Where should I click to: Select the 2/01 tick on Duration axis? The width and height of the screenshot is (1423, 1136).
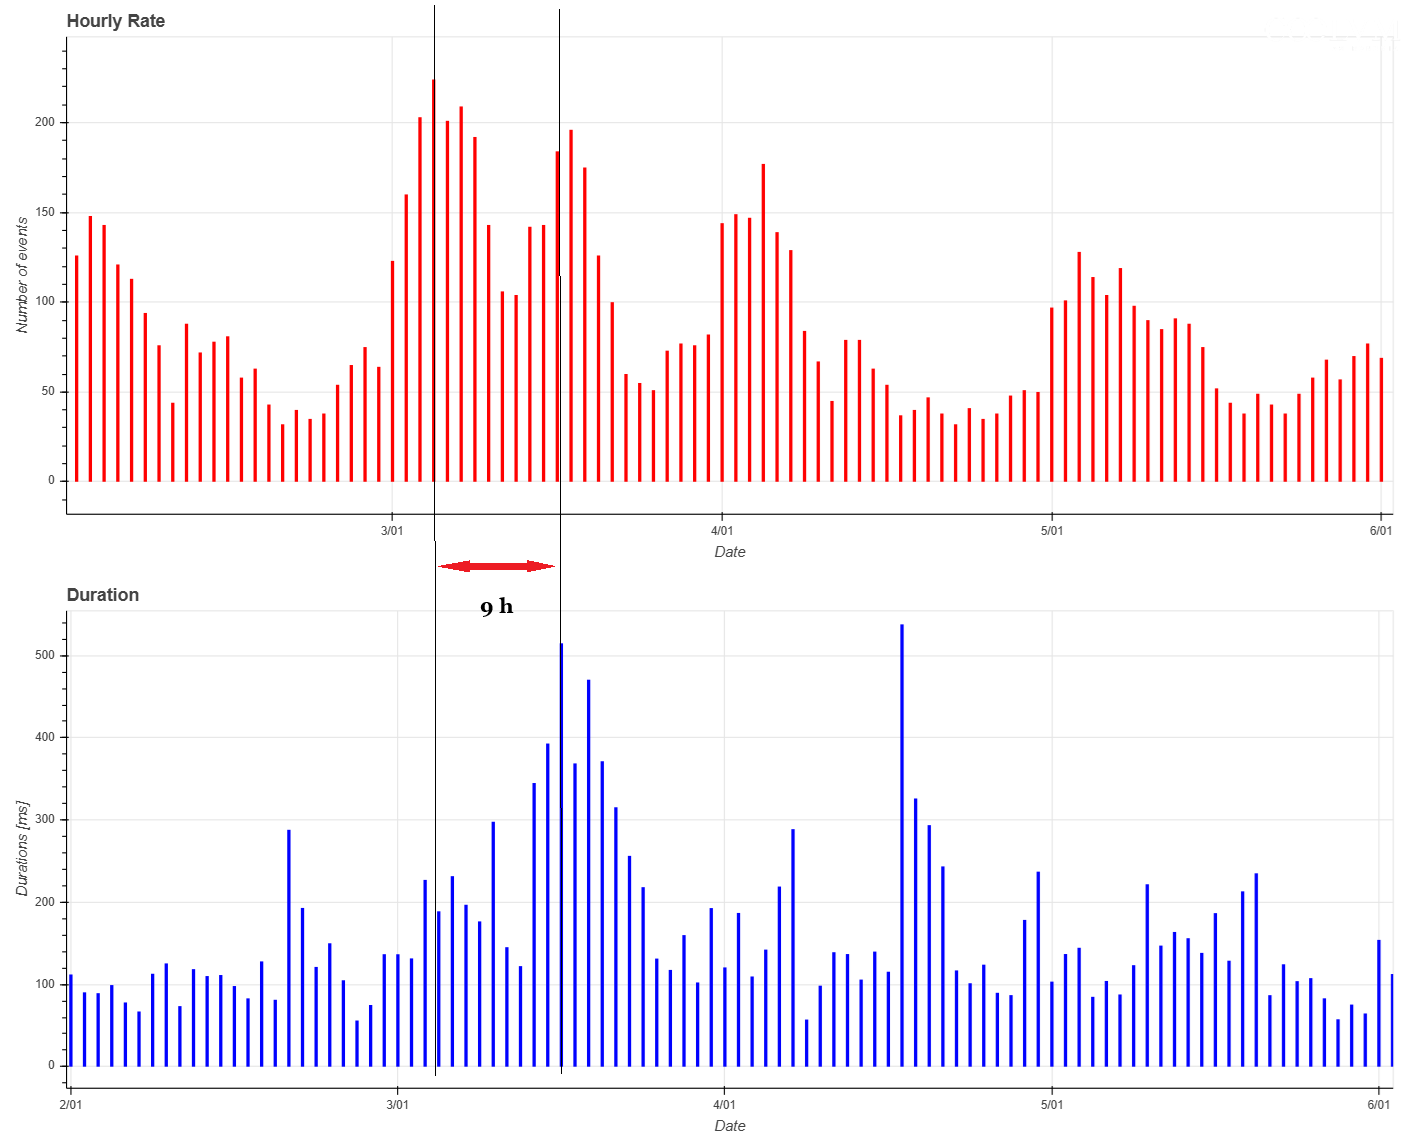70,1105
